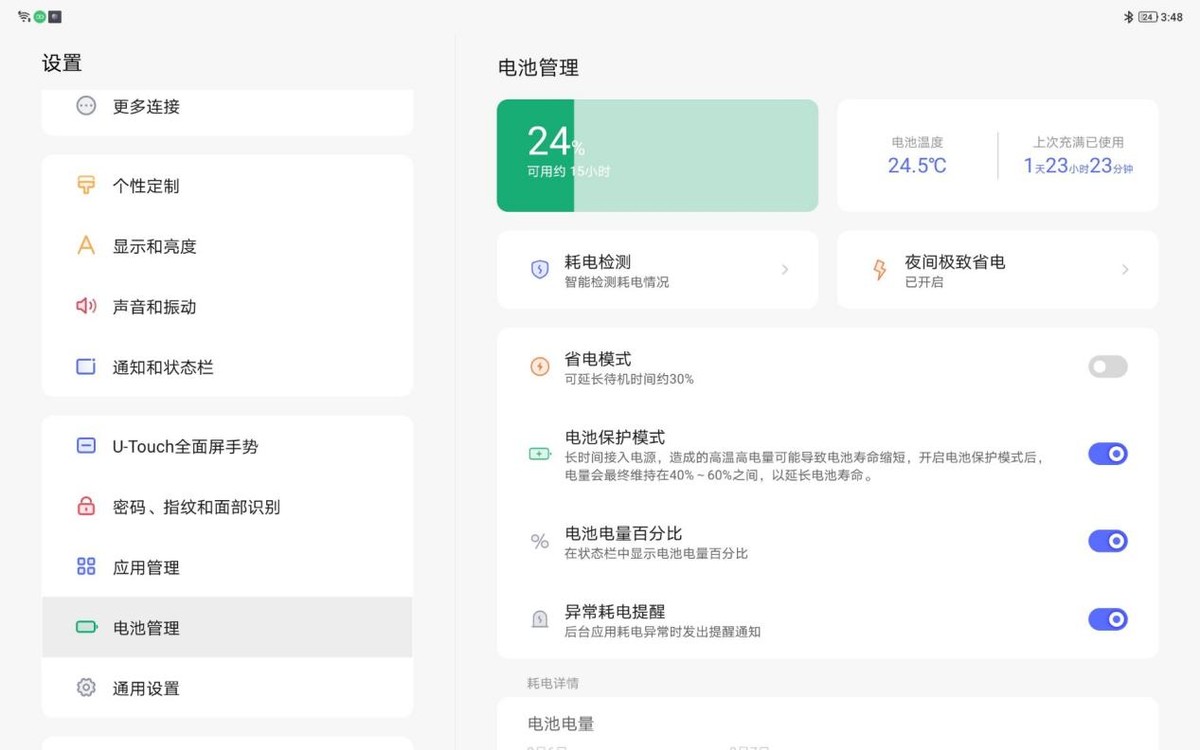Select the 个性定制 personalization icon
The width and height of the screenshot is (1200, 750).
pyautogui.click(x=87, y=186)
